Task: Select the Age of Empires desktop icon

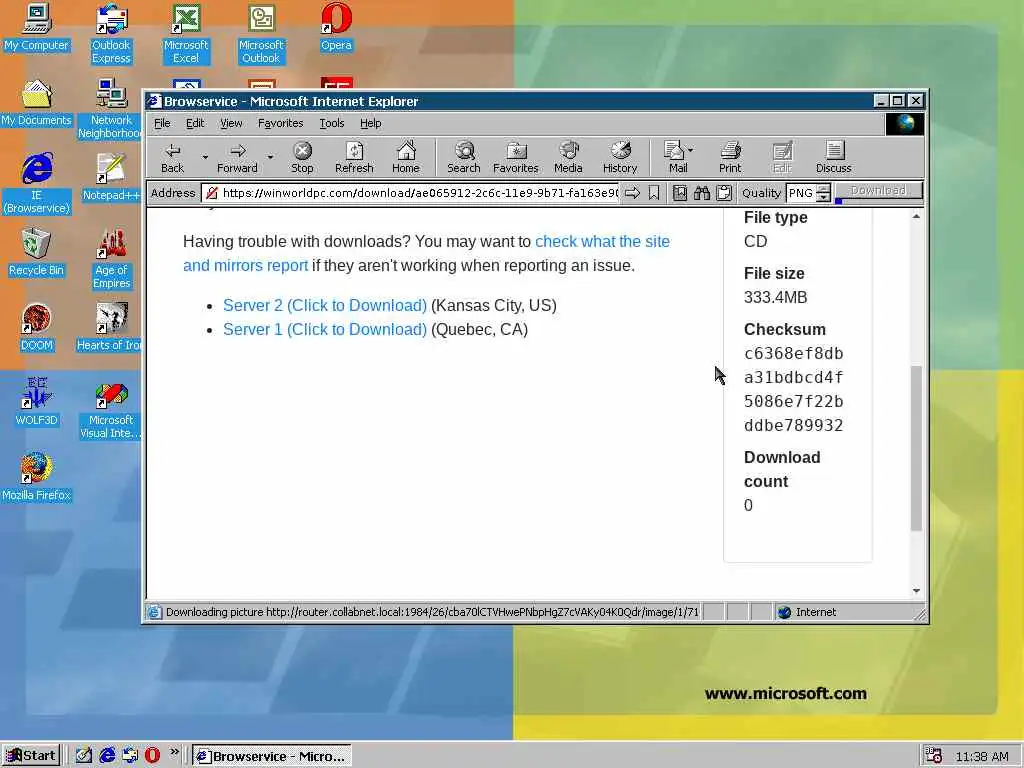Action: pyautogui.click(x=112, y=258)
